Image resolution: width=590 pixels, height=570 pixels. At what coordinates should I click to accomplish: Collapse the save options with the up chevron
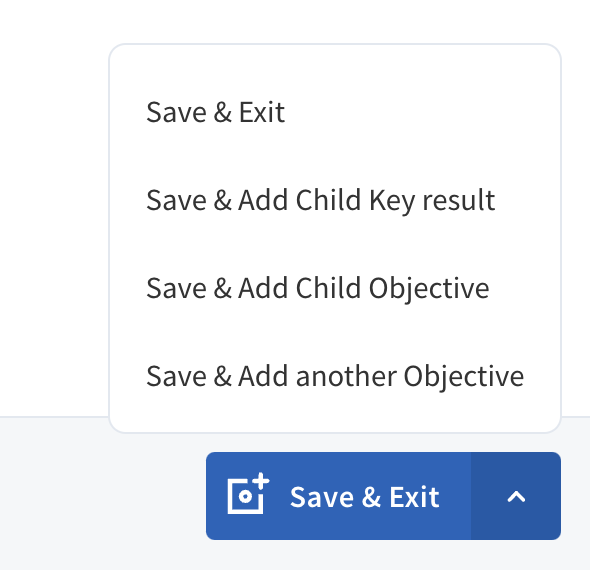click(516, 496)
